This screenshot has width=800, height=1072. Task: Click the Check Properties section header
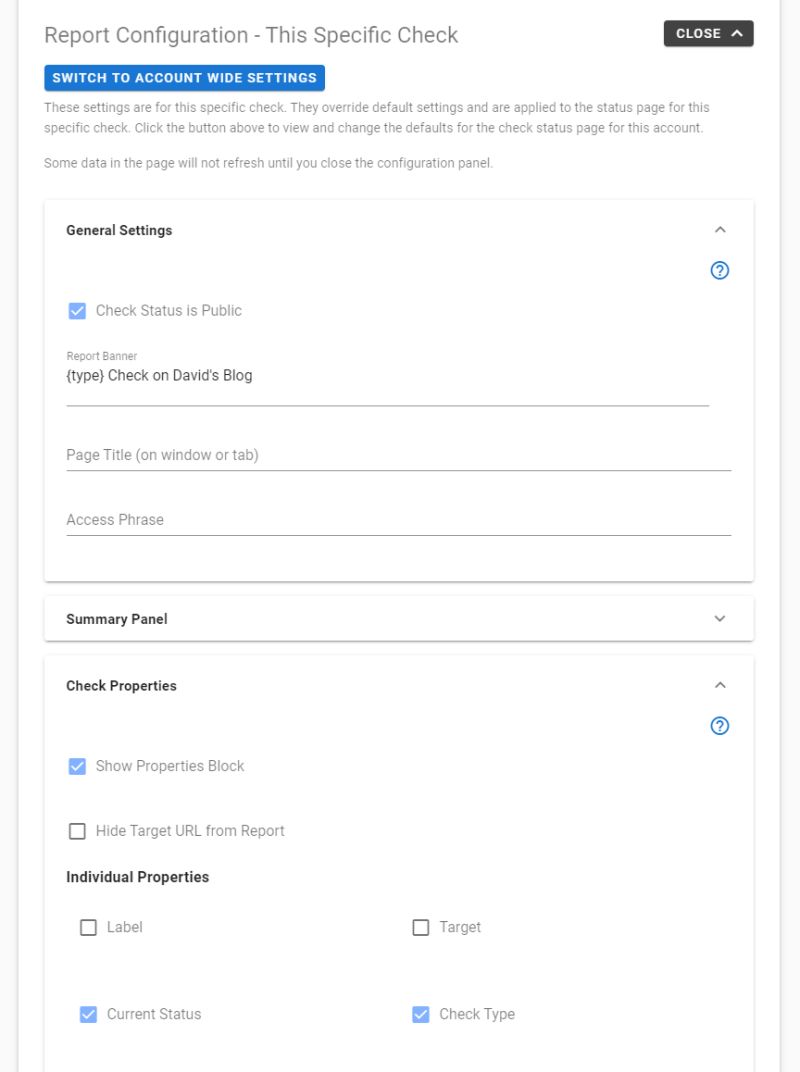click(120, 685)
